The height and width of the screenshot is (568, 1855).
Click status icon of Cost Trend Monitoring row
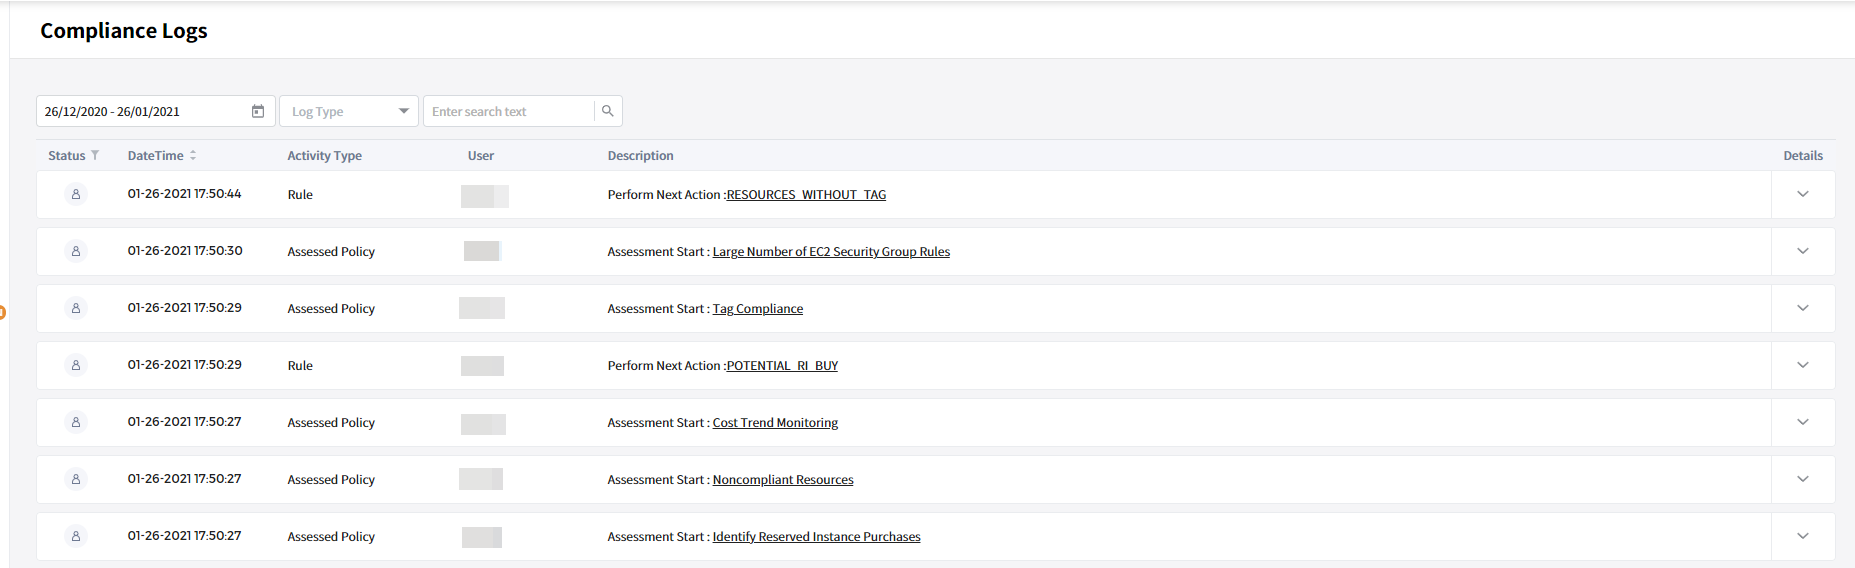click(x=75, y=422)
